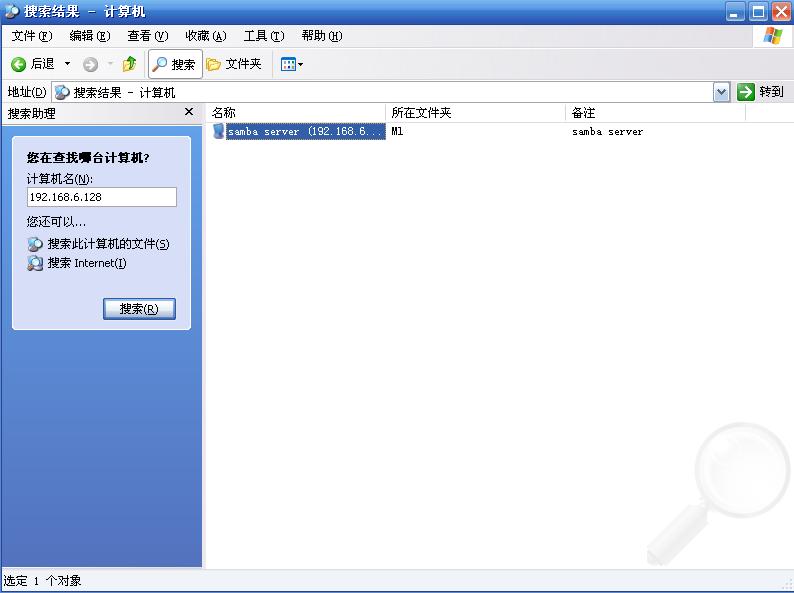Close the Search Assistant panel
Image resolution: width=794 pixels, height=593 pixels.
(189, 113)
